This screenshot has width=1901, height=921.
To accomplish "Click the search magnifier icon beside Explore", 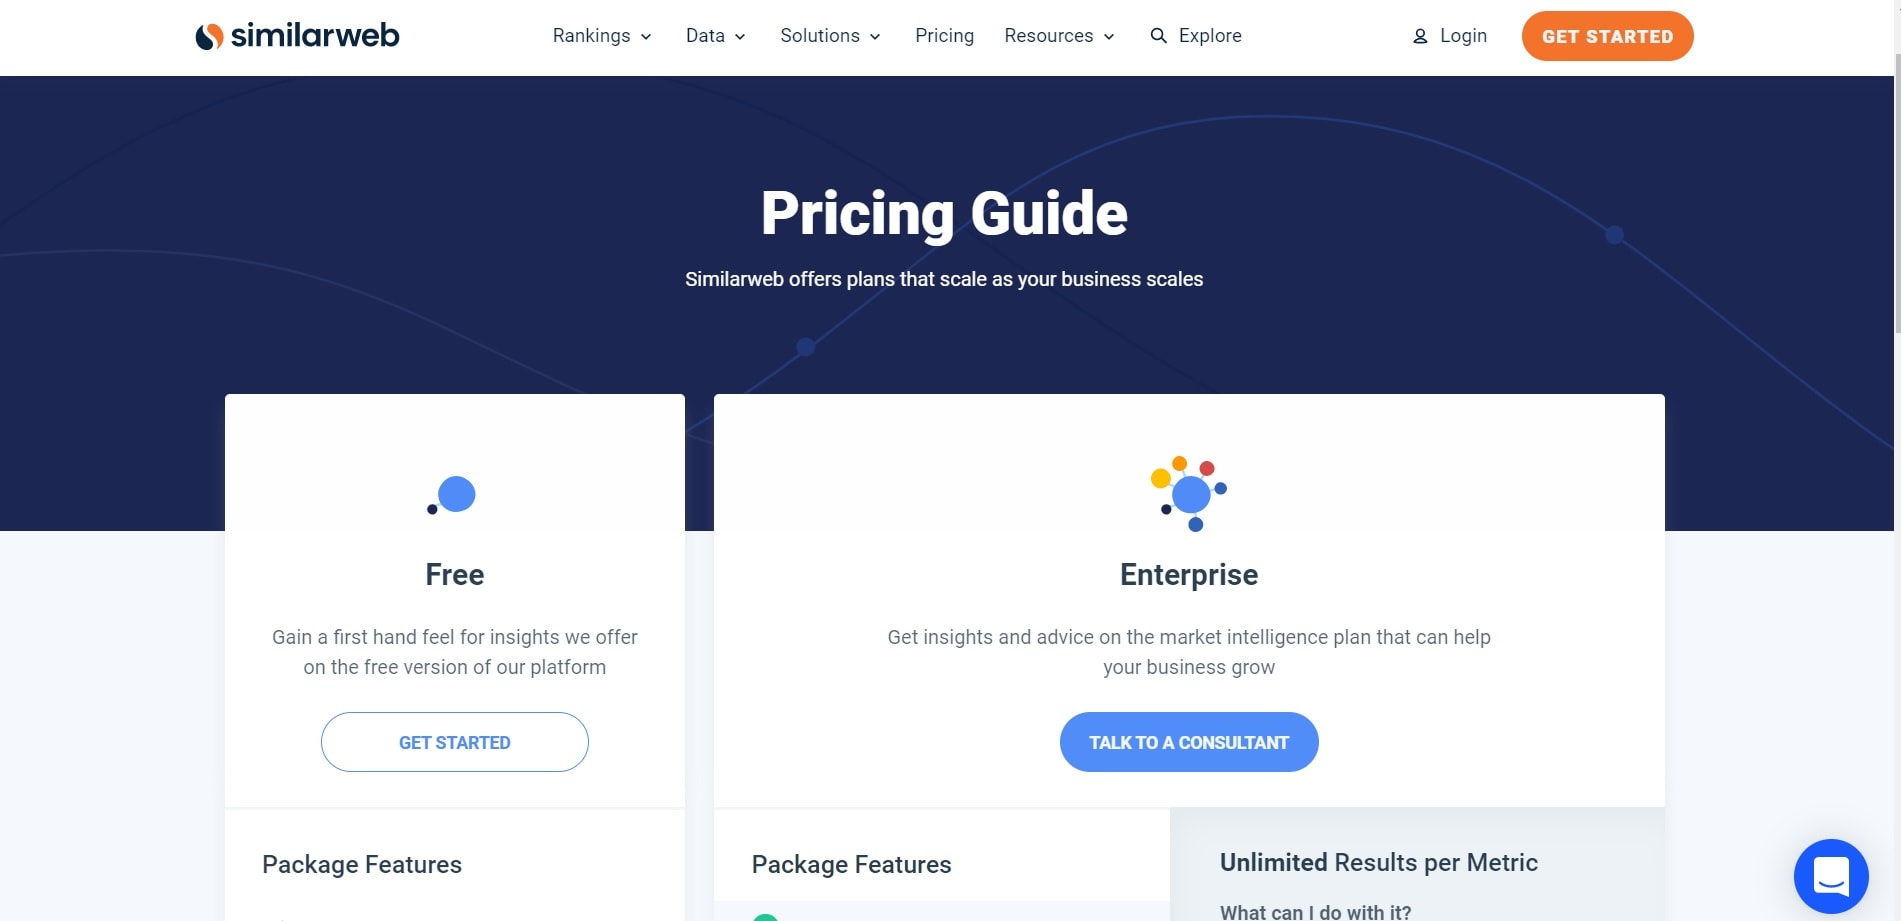I will point(1158,36).
